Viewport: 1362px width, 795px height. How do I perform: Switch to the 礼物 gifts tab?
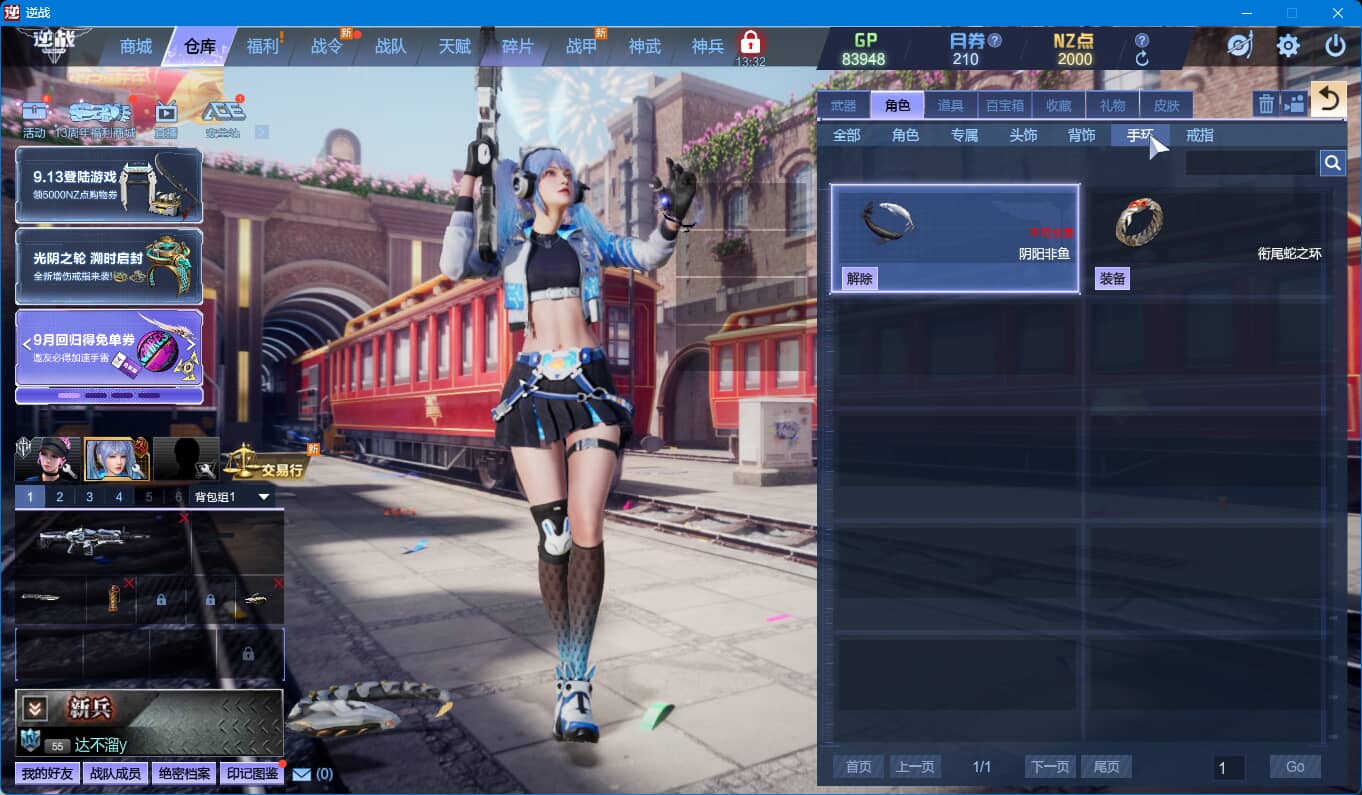[x=1113, y=105]
